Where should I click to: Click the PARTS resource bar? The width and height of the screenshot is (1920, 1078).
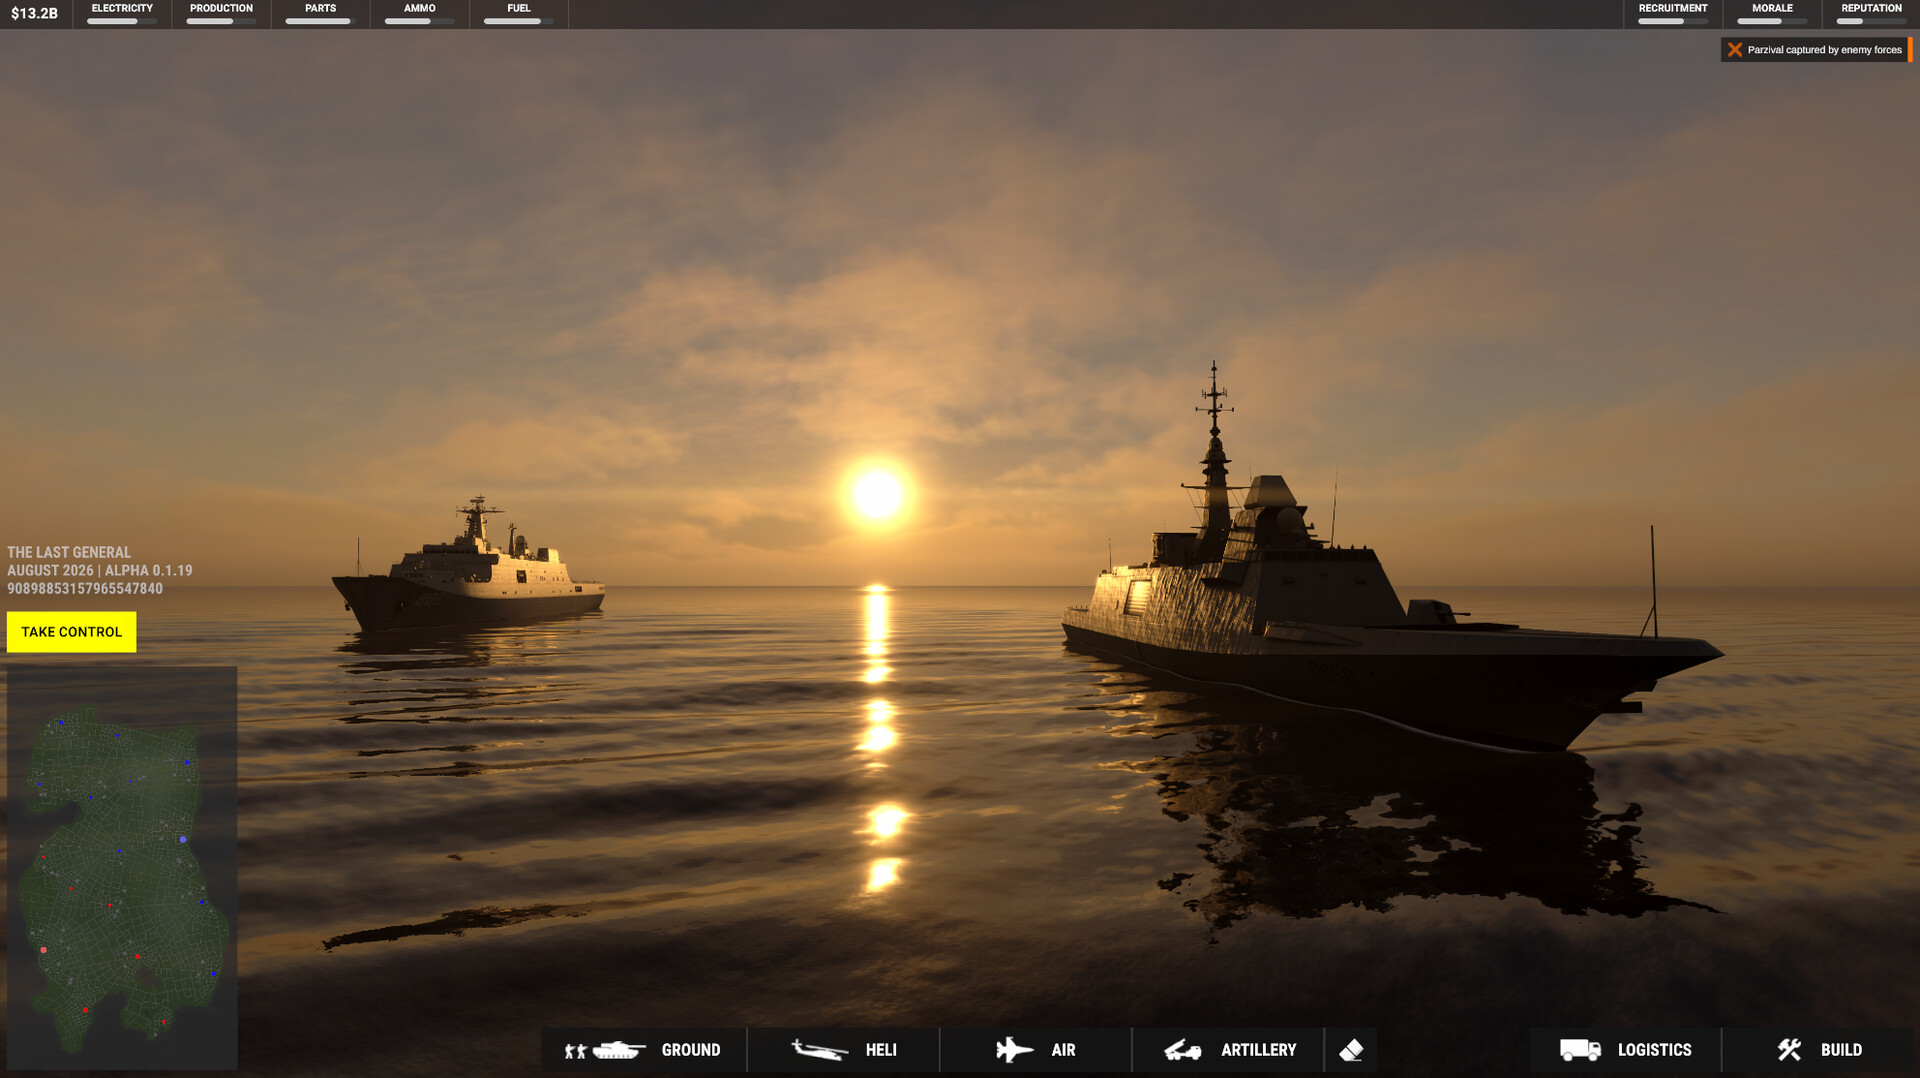pos(320,14)
